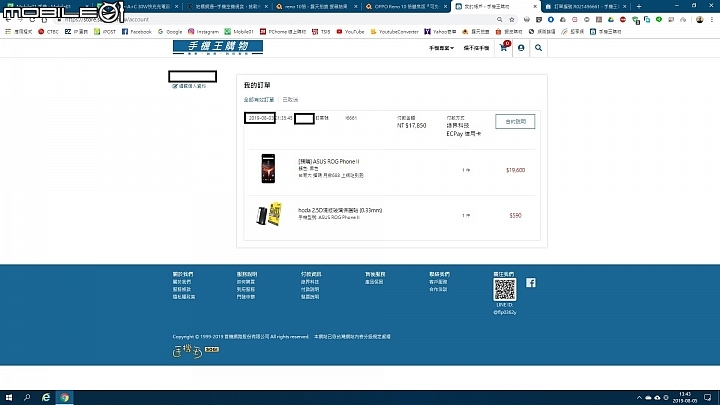This screenshot has width=720, height=405.
Task: Click the $590 price of hoda protector
Action: (515, 215)
